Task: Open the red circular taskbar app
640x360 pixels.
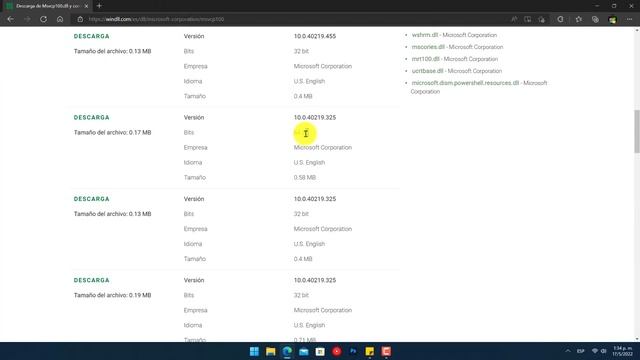Action: 337,351
